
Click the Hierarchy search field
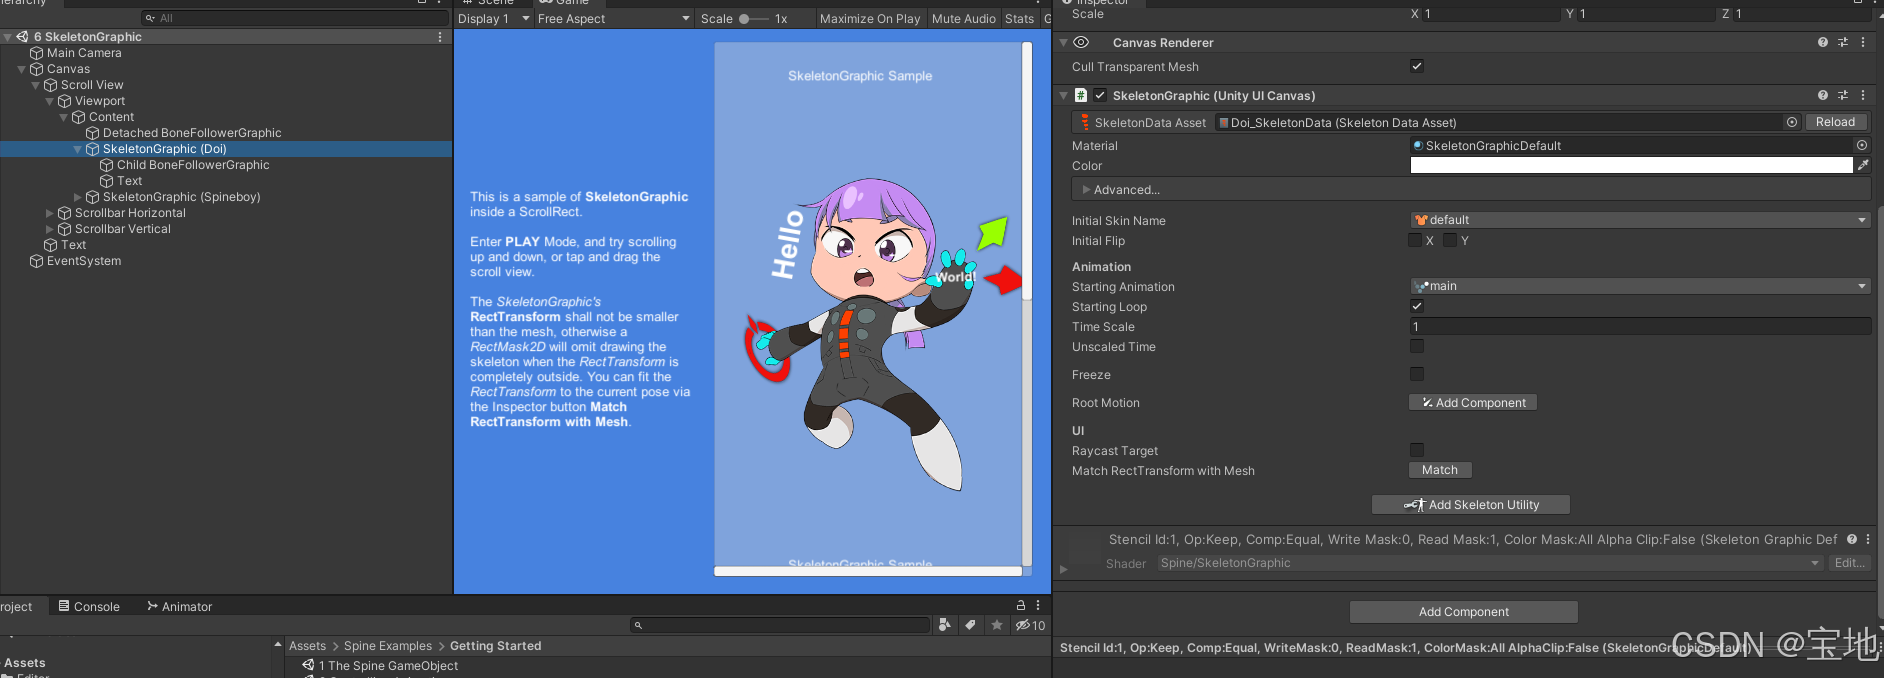click(x=295, y=18)
